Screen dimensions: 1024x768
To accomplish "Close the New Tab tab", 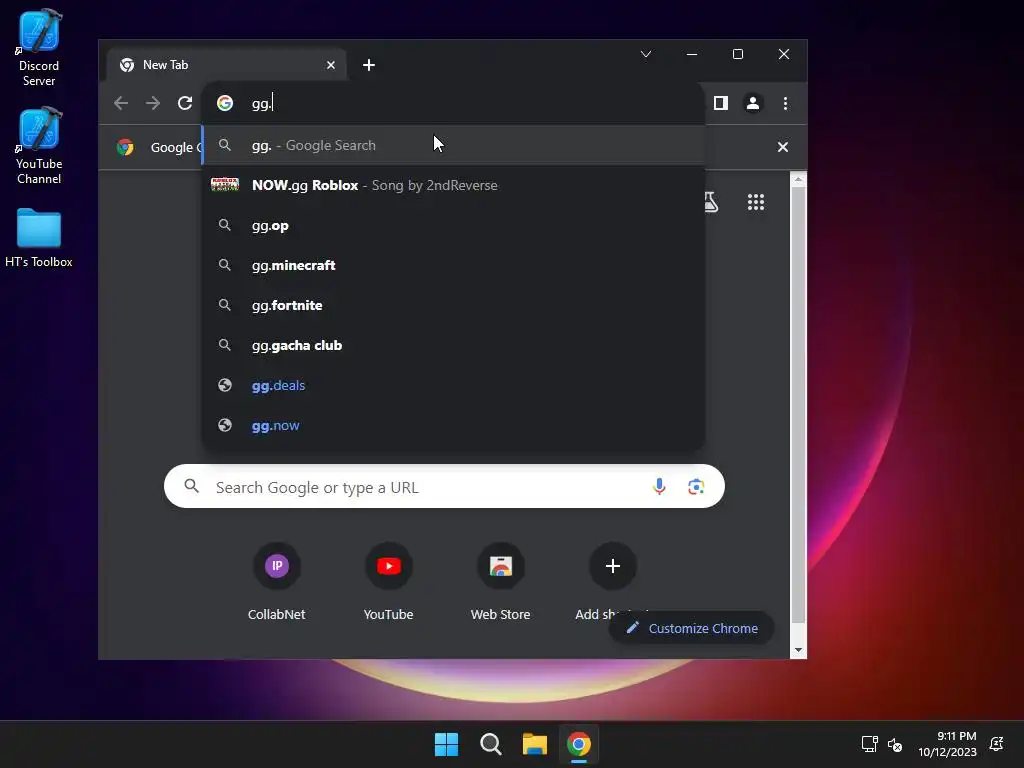I will [330, 65].
